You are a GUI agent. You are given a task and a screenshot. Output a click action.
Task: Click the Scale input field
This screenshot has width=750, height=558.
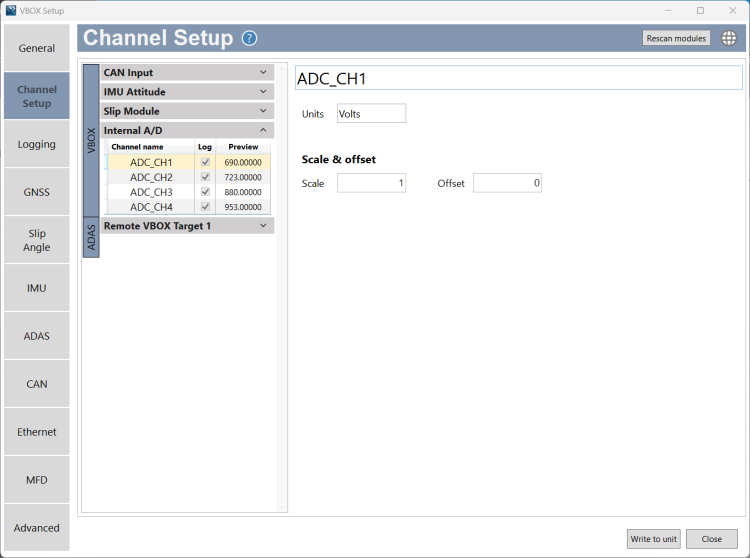[x=371, y=183]
